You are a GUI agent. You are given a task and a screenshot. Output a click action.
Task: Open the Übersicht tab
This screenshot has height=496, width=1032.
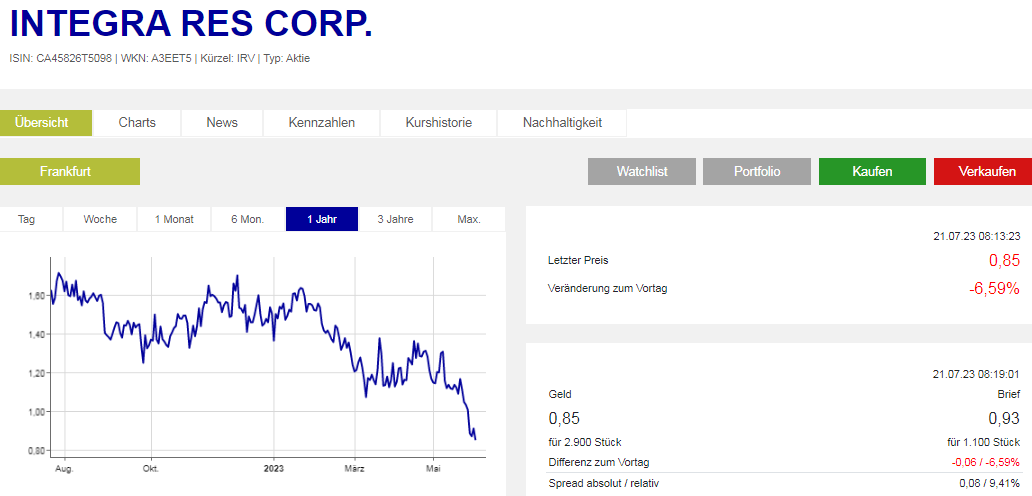pyautogui.click(x=45, y=123)
